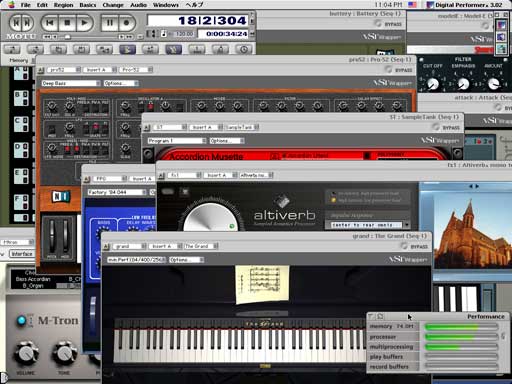
Task: Click the processor meter in Performance window
Action: pos(462,337)
